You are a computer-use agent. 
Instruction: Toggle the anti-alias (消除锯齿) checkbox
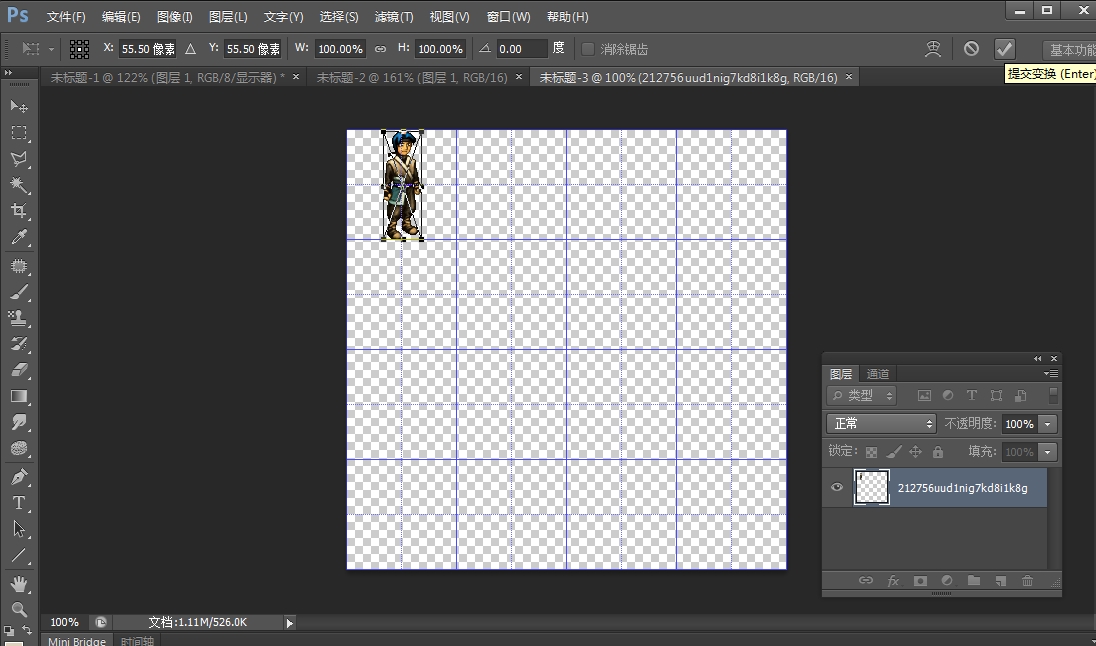pos(588,49)
